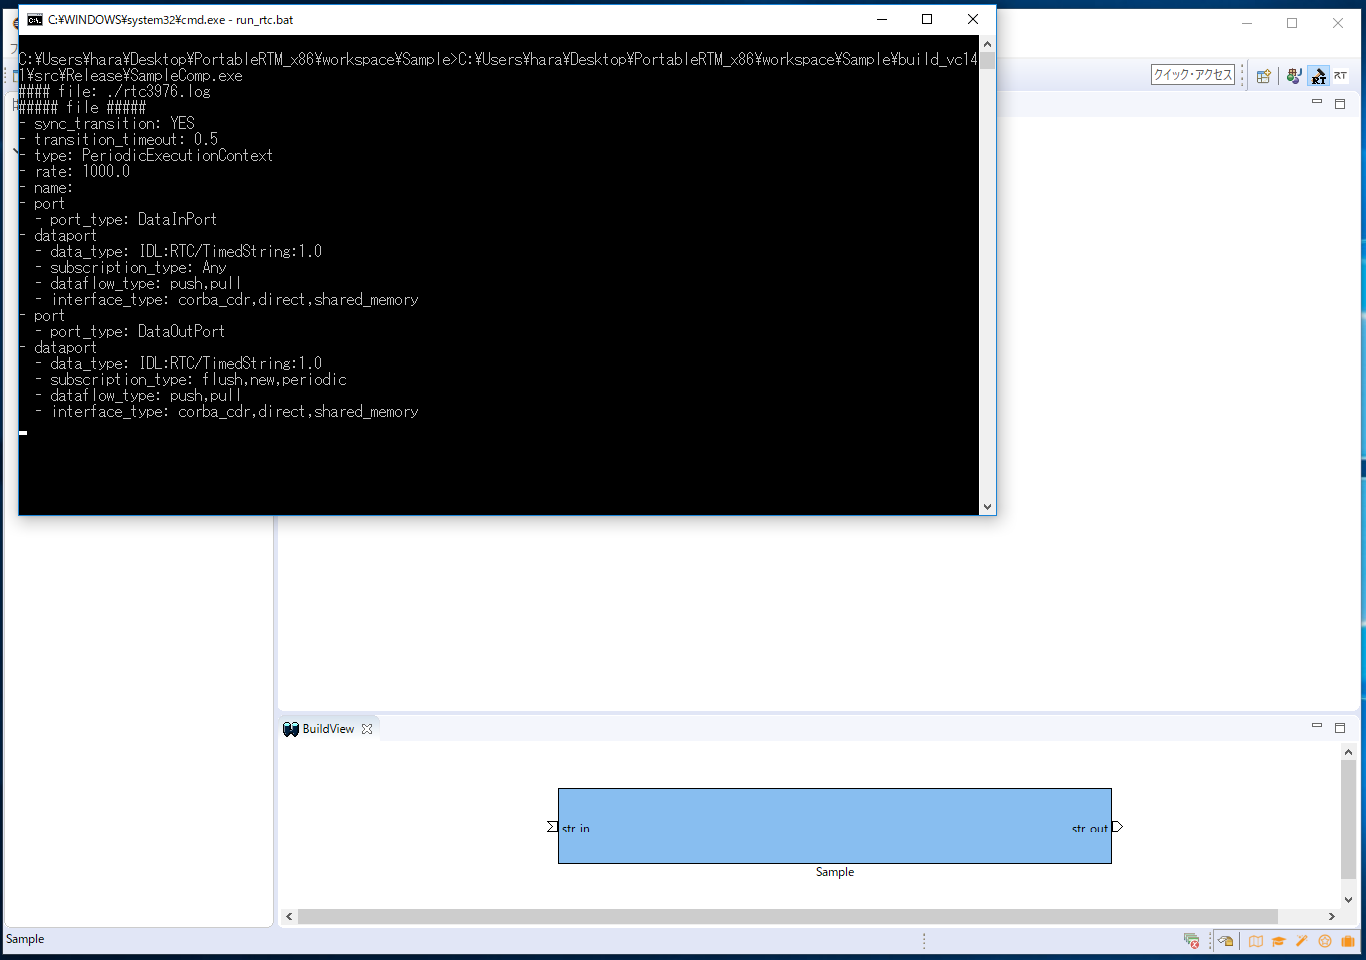Click the orange briefcase status bar icon
This screenshot has height=960, width=1366.
tap(1348, 941)
